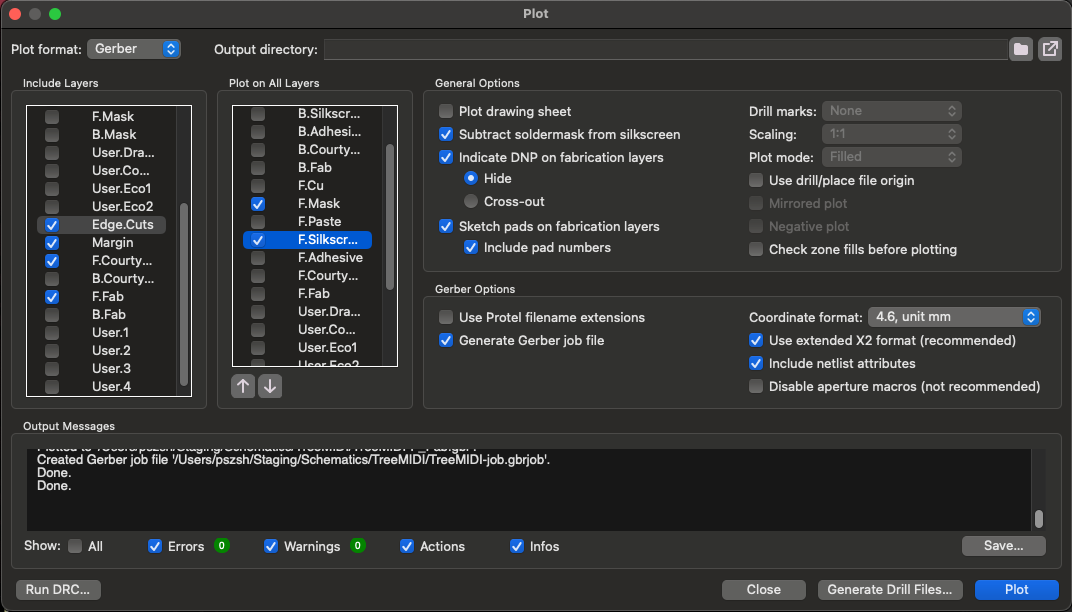Move selected layer up with arrow button
Screen dimensions: 1072x612
243,386
